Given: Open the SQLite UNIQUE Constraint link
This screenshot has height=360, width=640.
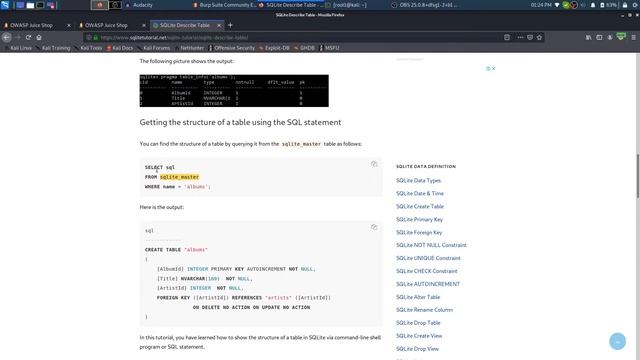Looking at the screenshot, I should point(428,258).
